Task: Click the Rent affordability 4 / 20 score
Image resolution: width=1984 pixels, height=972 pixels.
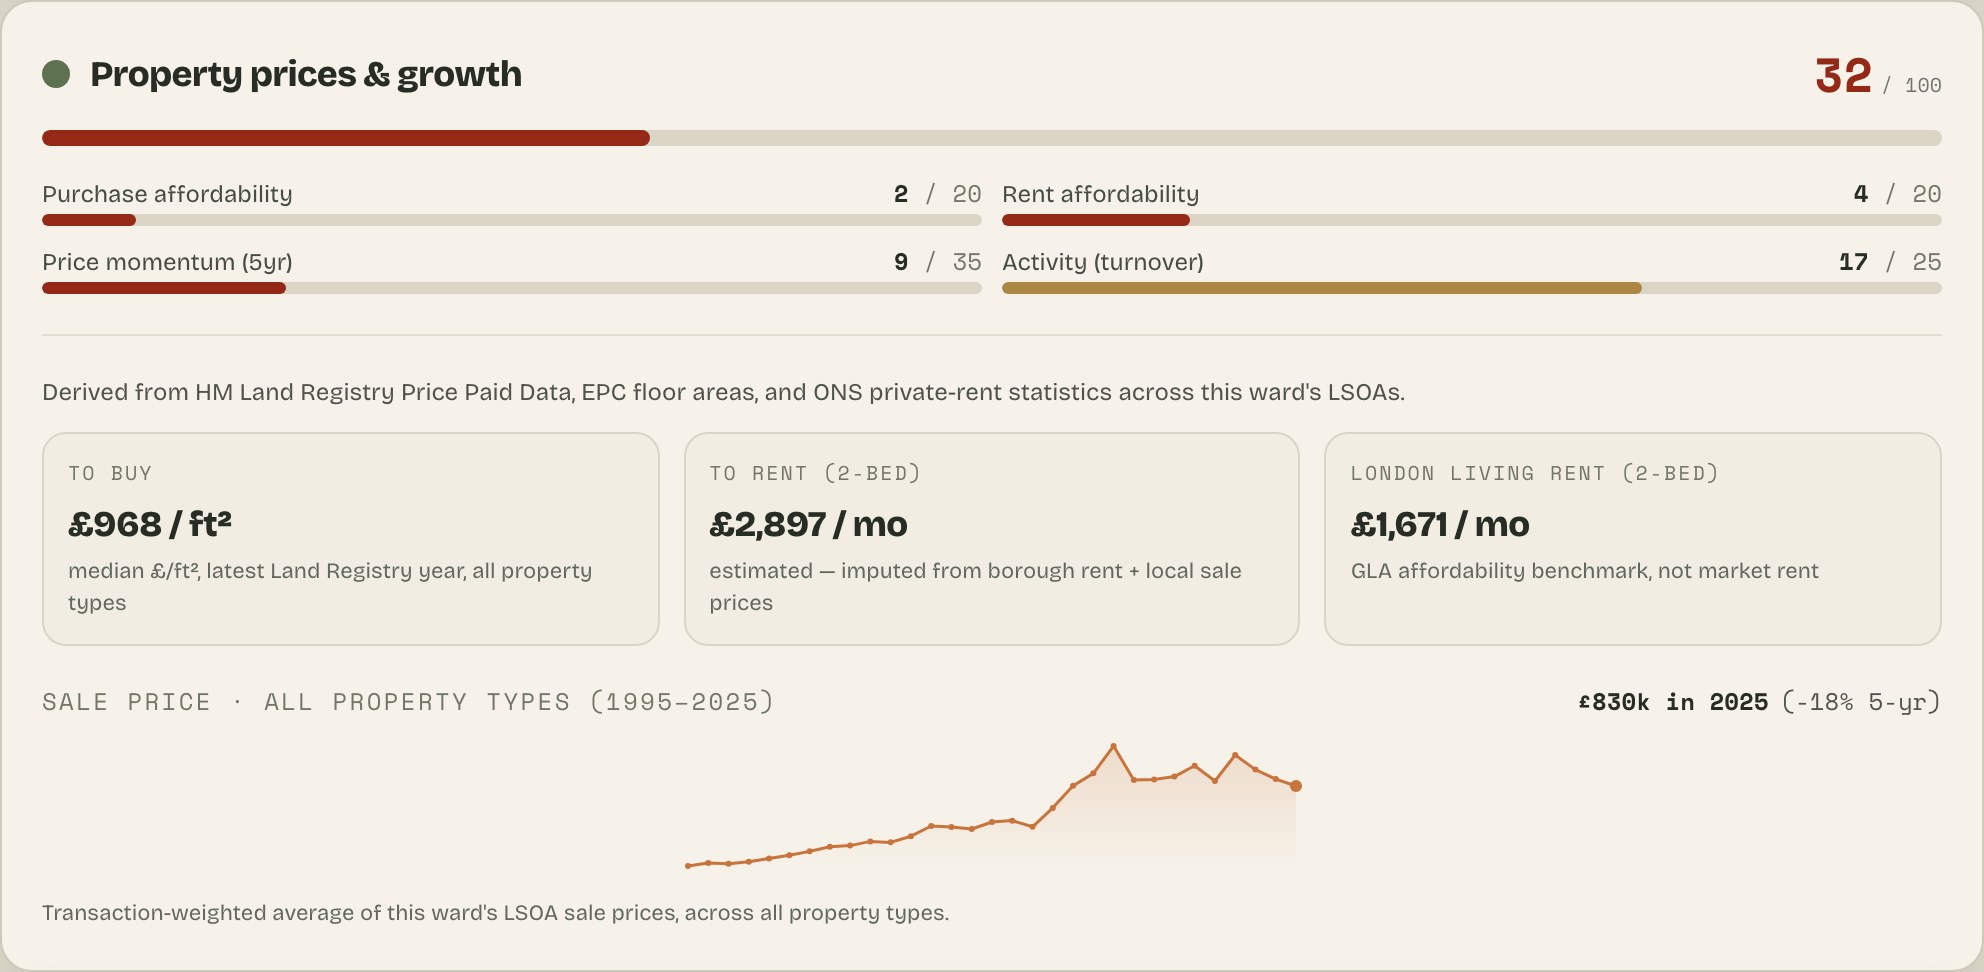Action: (1897, 194)
